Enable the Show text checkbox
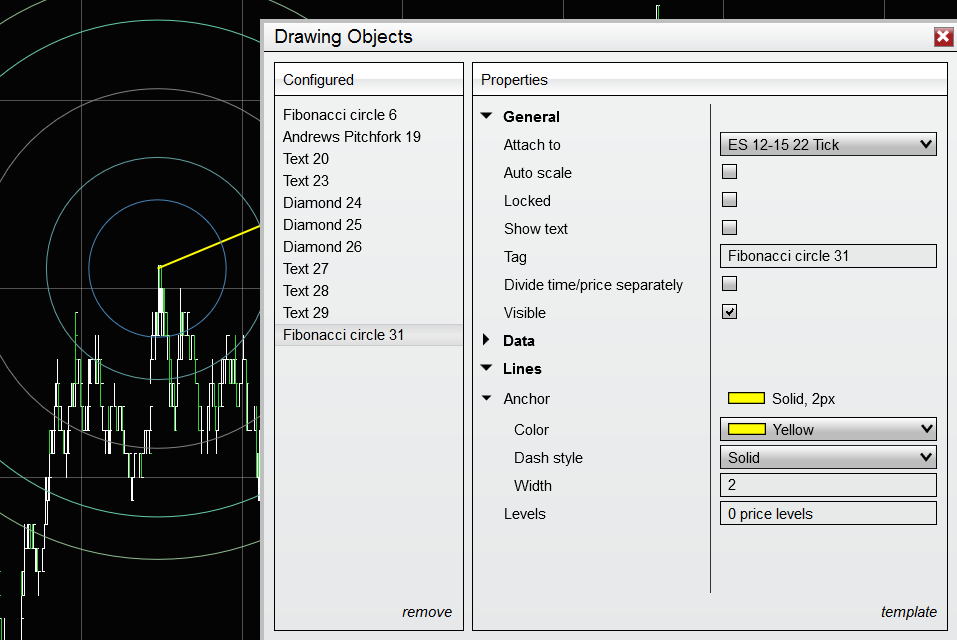The image size is (957, 640). click(x=729, y=228)
